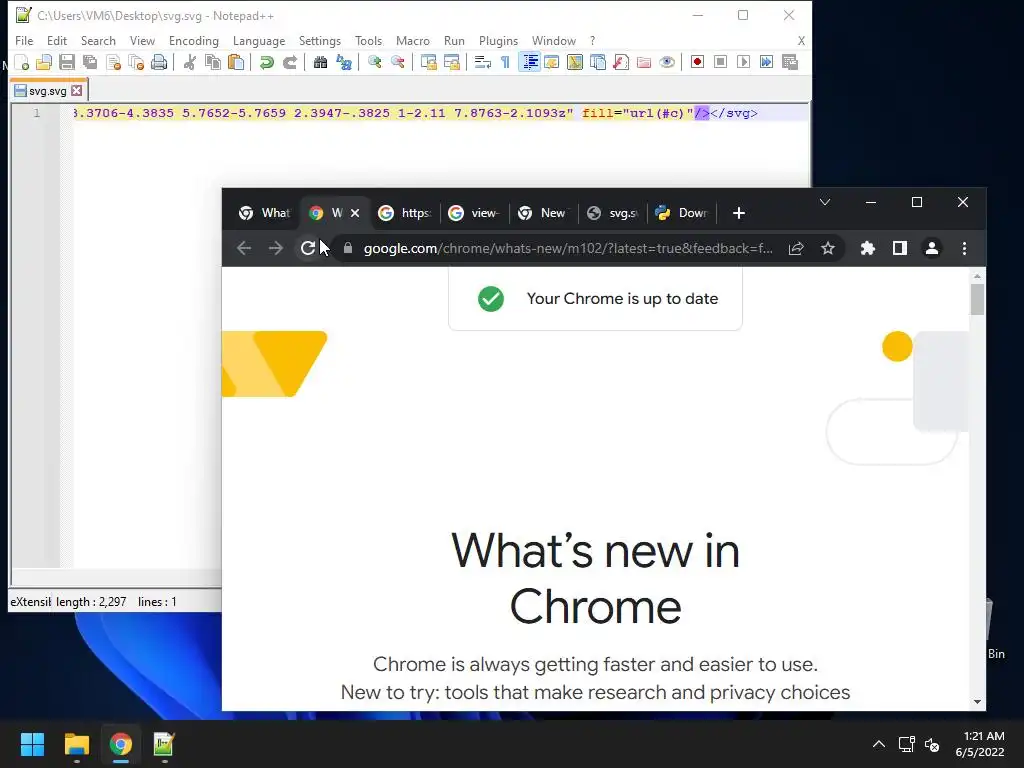Open the Language menu in Notepad++
This screenshot has height=768, width=1024.
pos(259,40)
